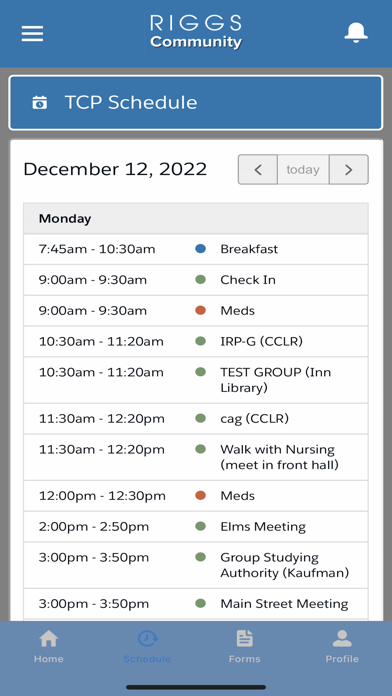392x696 pixels.
Task: Open Walk with Nursing event
Action: (196, 458)
